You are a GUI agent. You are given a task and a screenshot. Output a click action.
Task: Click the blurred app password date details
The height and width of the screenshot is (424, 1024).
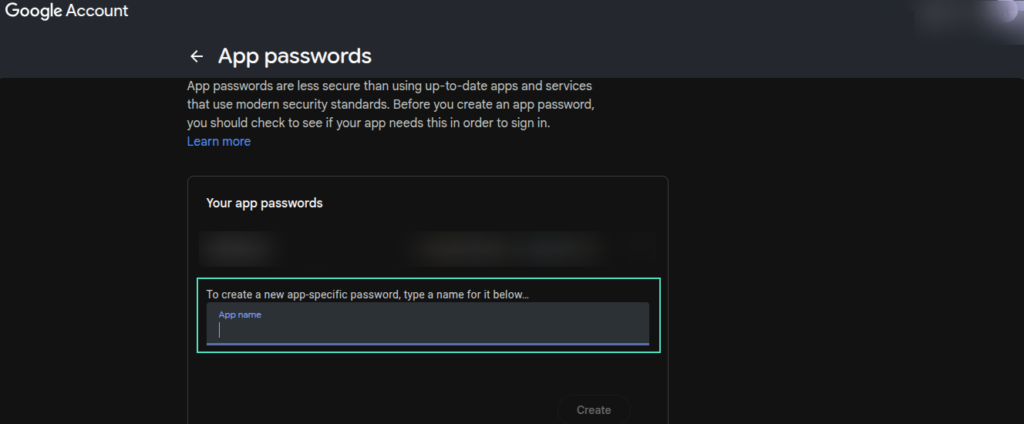point(505,246)
